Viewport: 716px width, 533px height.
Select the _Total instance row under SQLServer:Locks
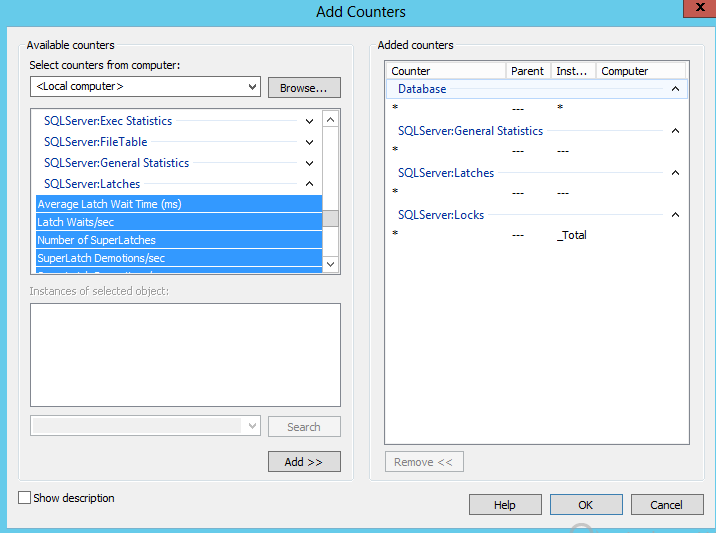537,235
